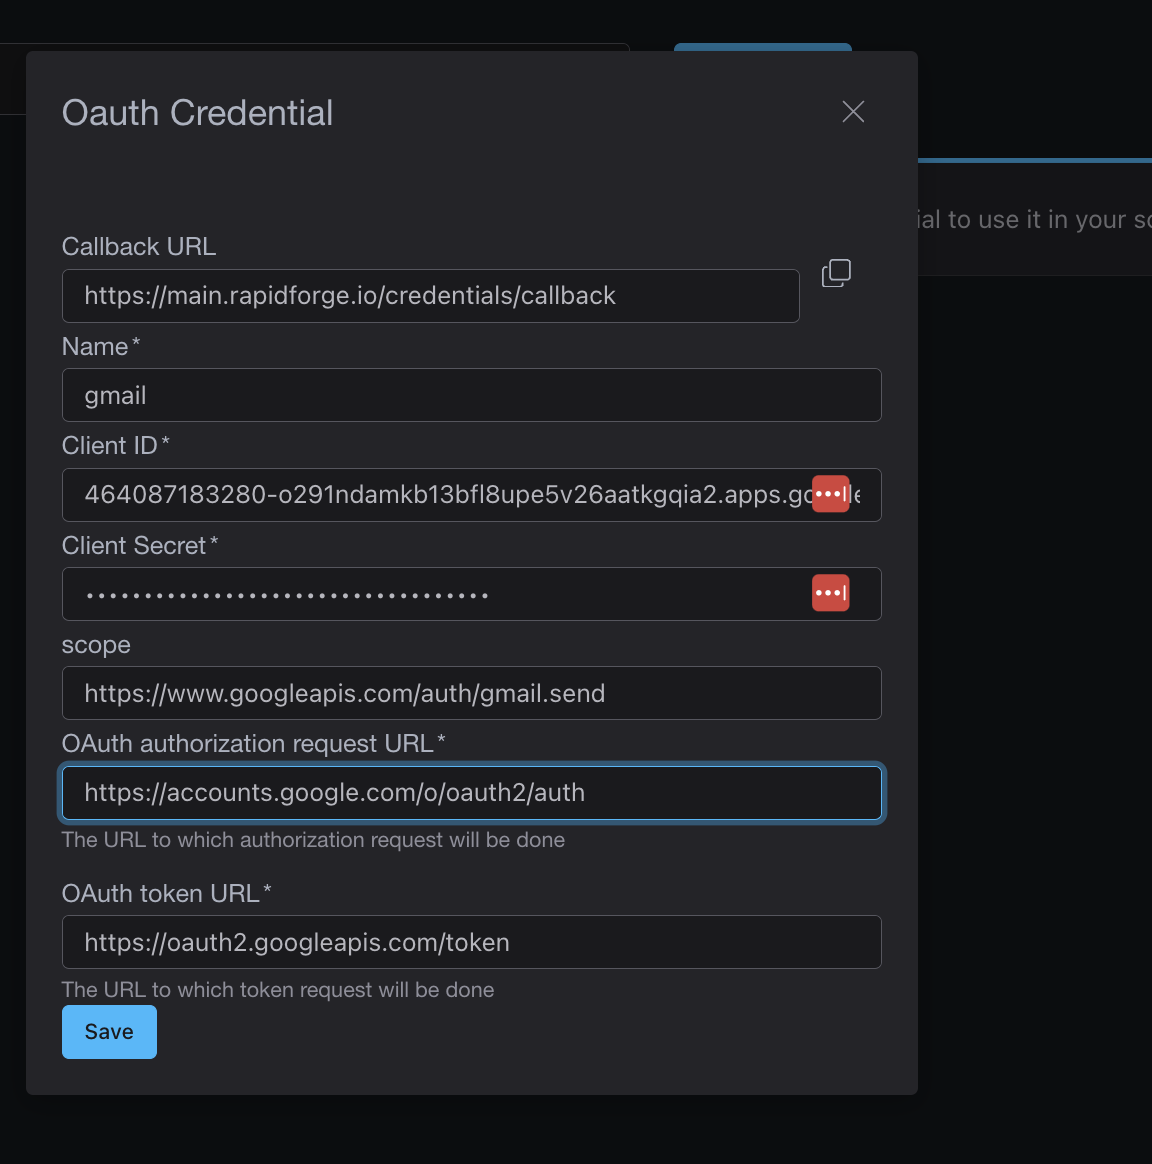
Task: Click the Name field containing gmail
Action: click(471, 395)
